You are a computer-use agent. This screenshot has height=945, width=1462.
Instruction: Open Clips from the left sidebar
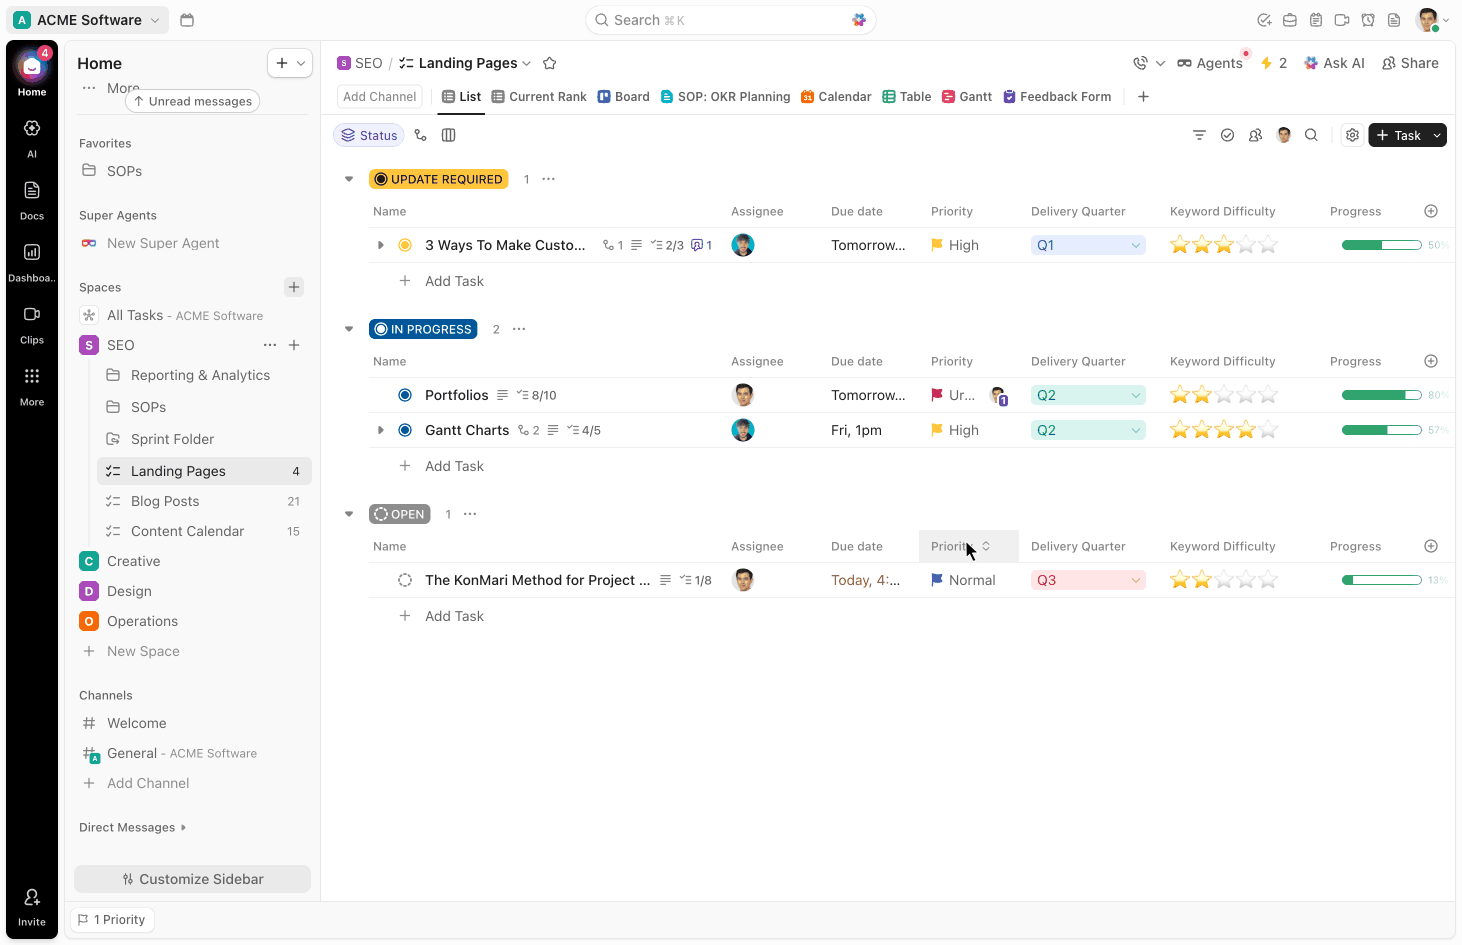tap(31, 318)
